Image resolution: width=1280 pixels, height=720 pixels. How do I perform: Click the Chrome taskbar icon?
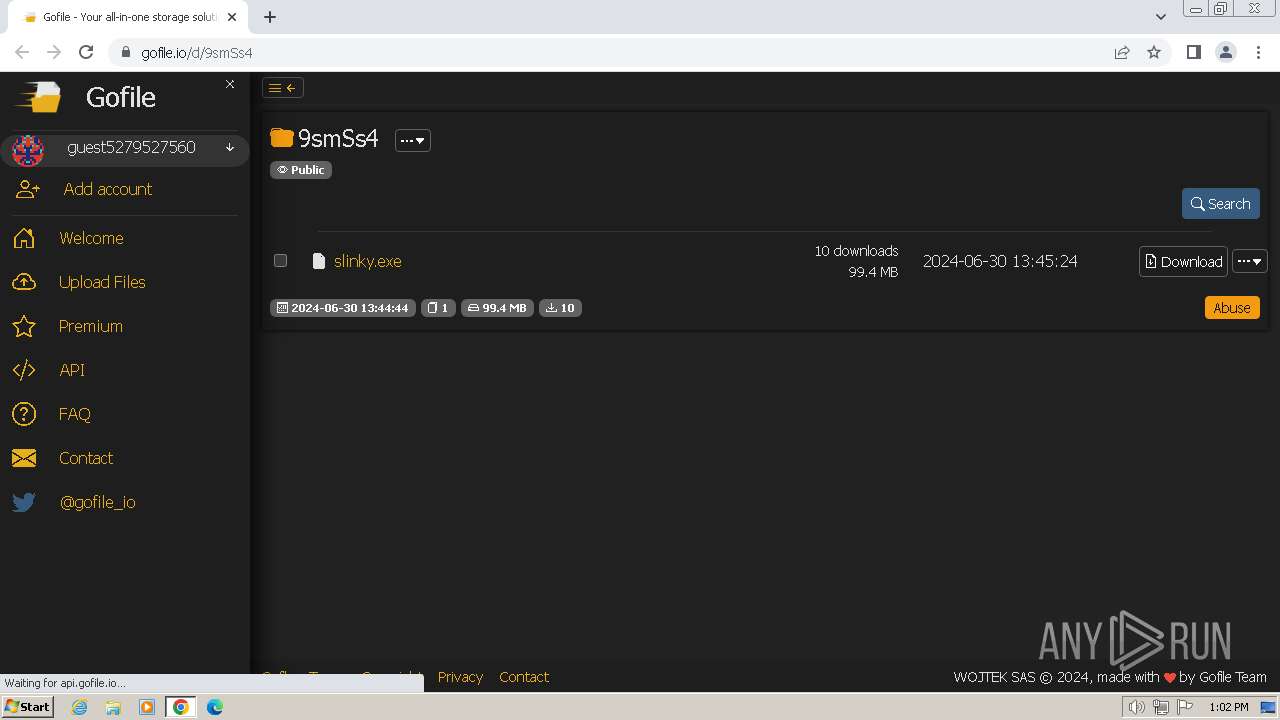(x=181, y=707)
